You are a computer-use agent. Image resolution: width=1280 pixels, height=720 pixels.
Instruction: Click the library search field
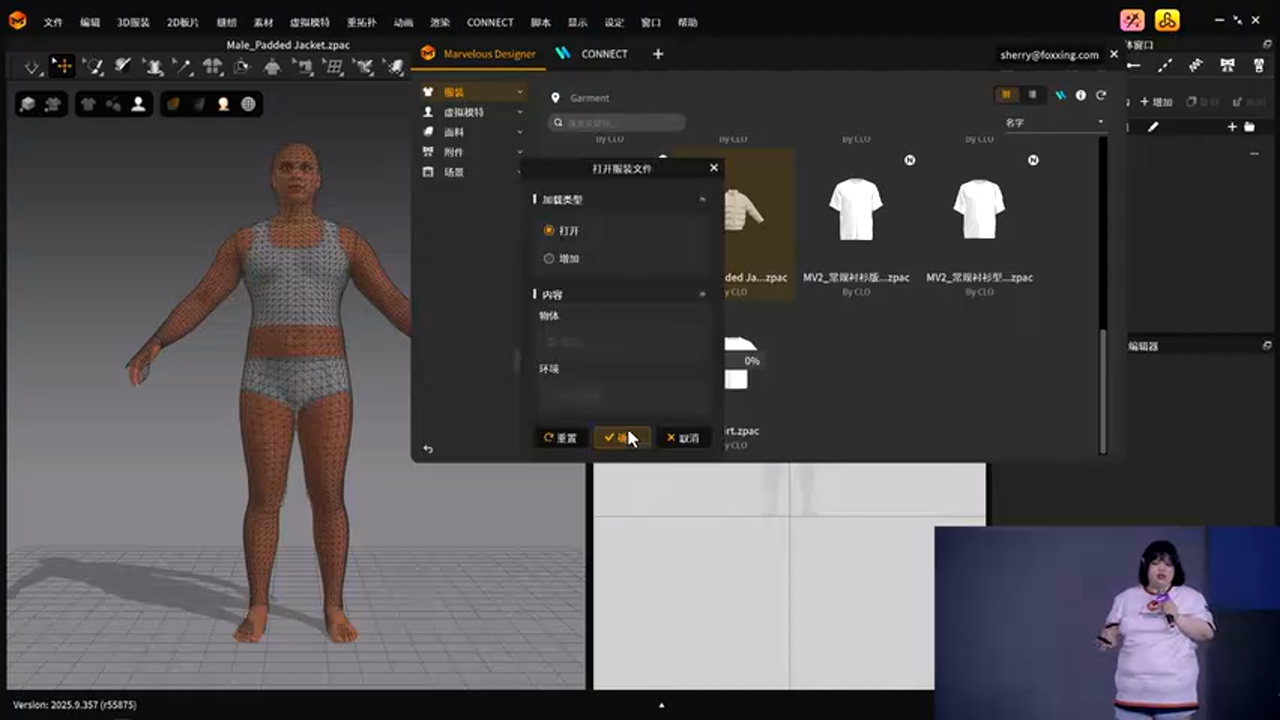617,123
